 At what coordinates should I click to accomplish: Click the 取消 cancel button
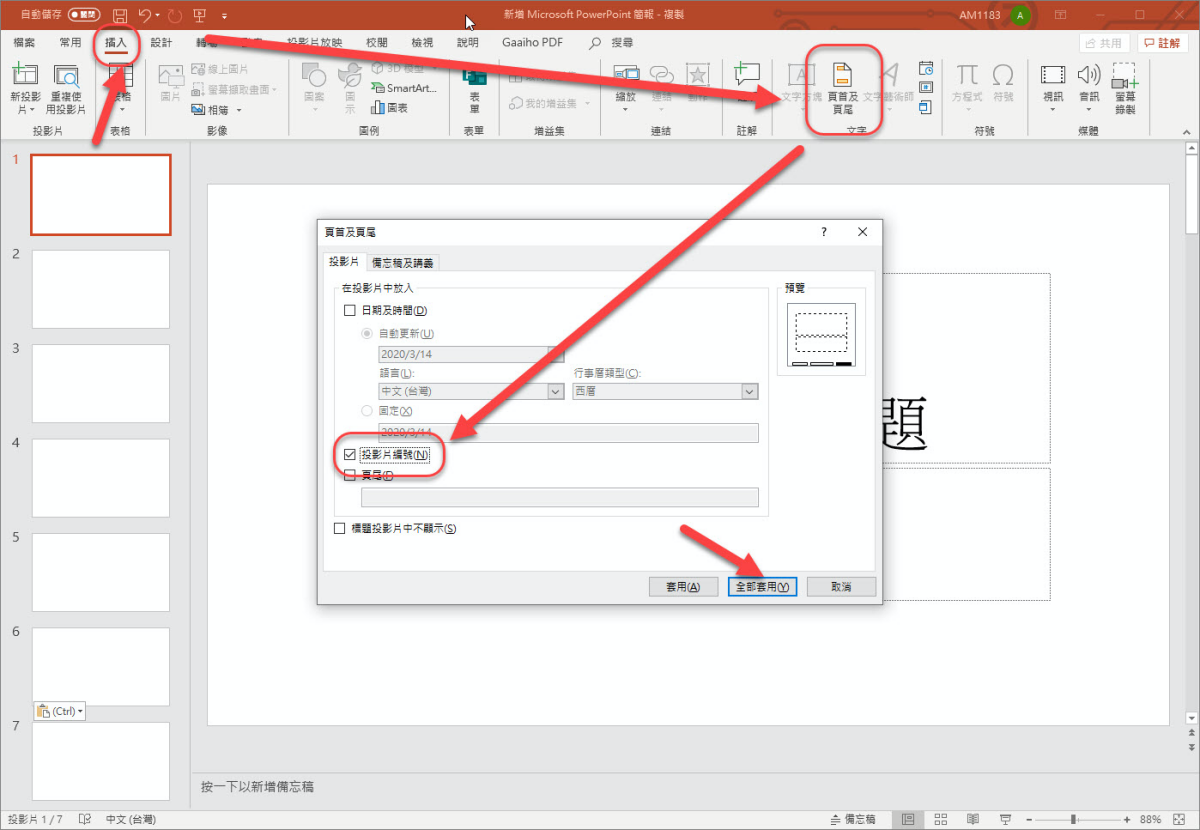coord(841,587)
